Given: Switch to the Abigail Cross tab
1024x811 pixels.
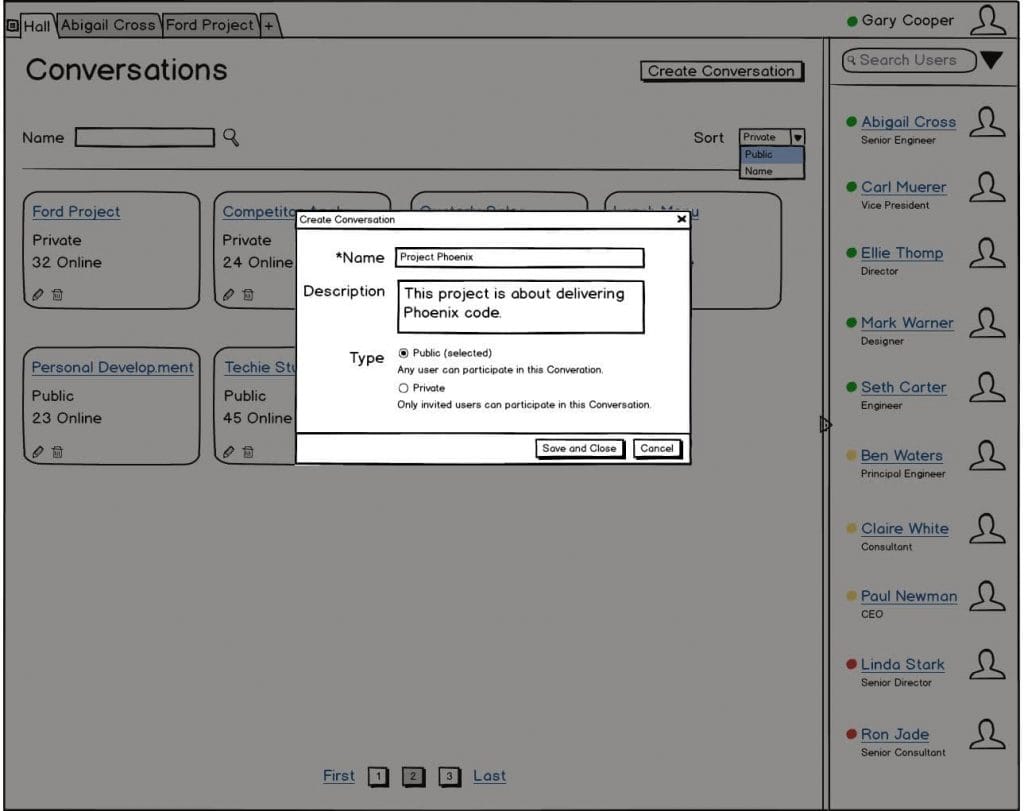Looking at the screenshot, I should click(108, 25).
